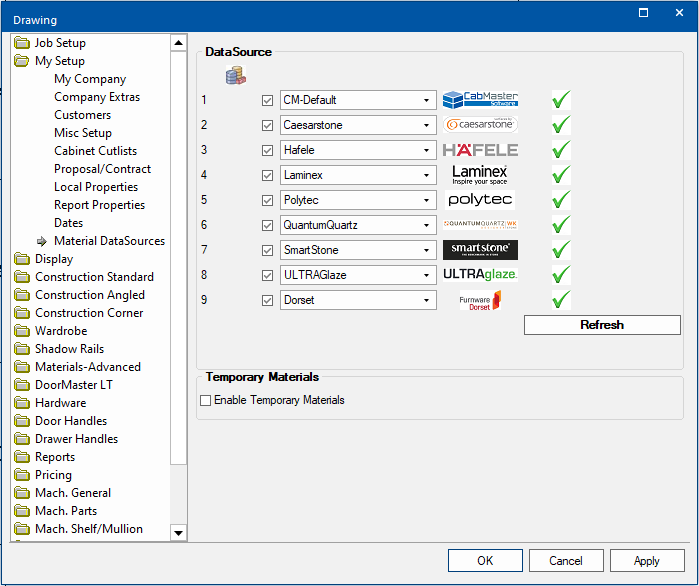Open the Dorset dropdown
The image size is (699, 586).
(427, 300)
